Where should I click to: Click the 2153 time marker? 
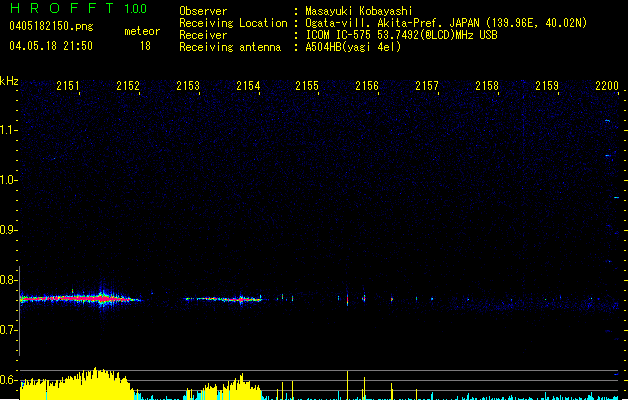coord(188,86)
